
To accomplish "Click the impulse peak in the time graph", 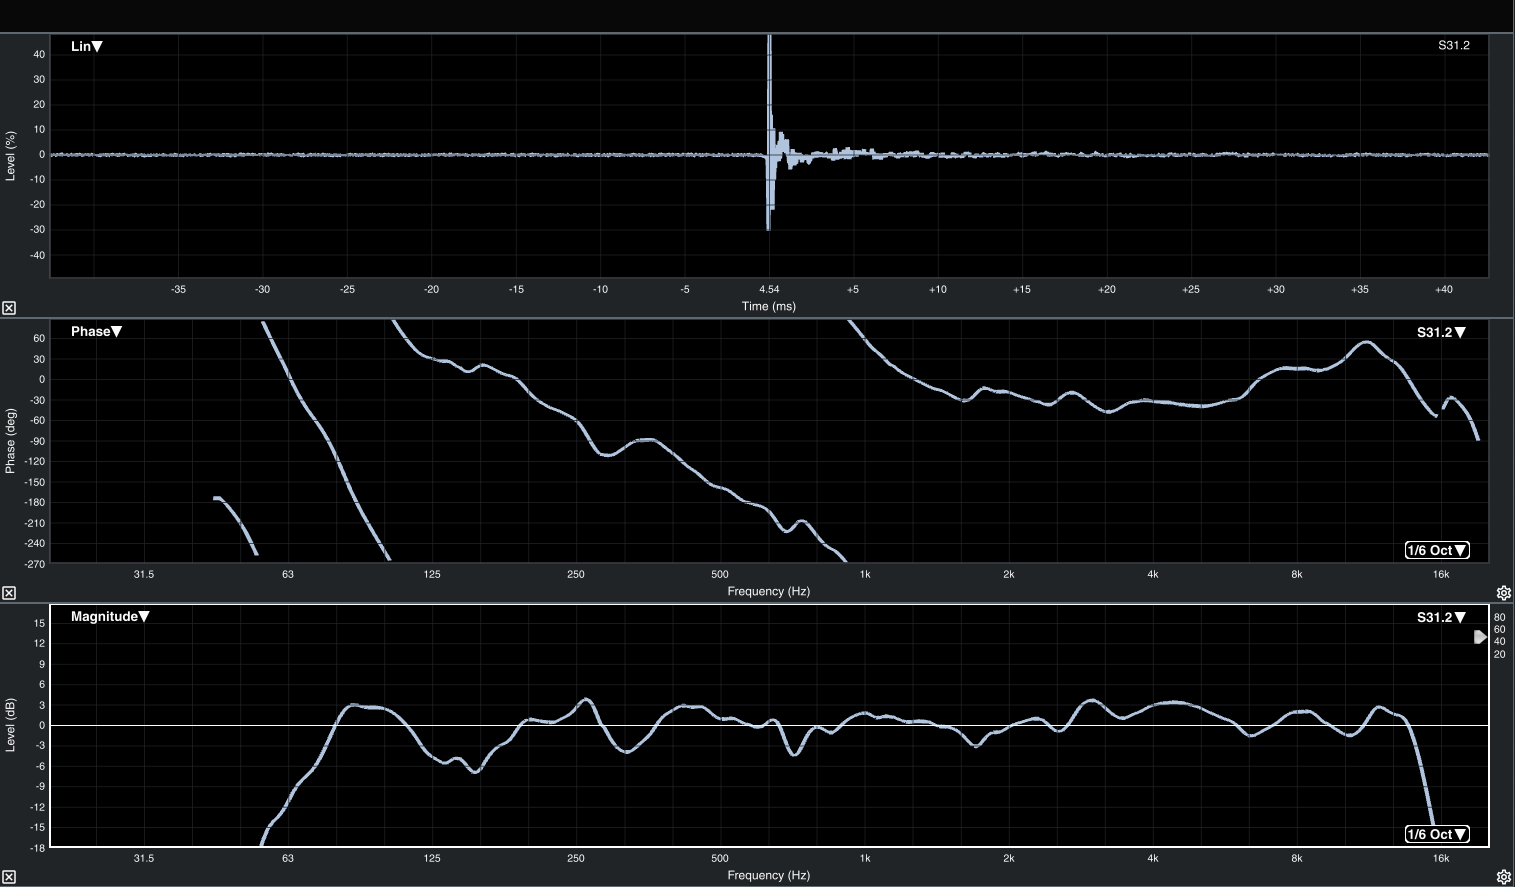I will [x=769, y=45].
